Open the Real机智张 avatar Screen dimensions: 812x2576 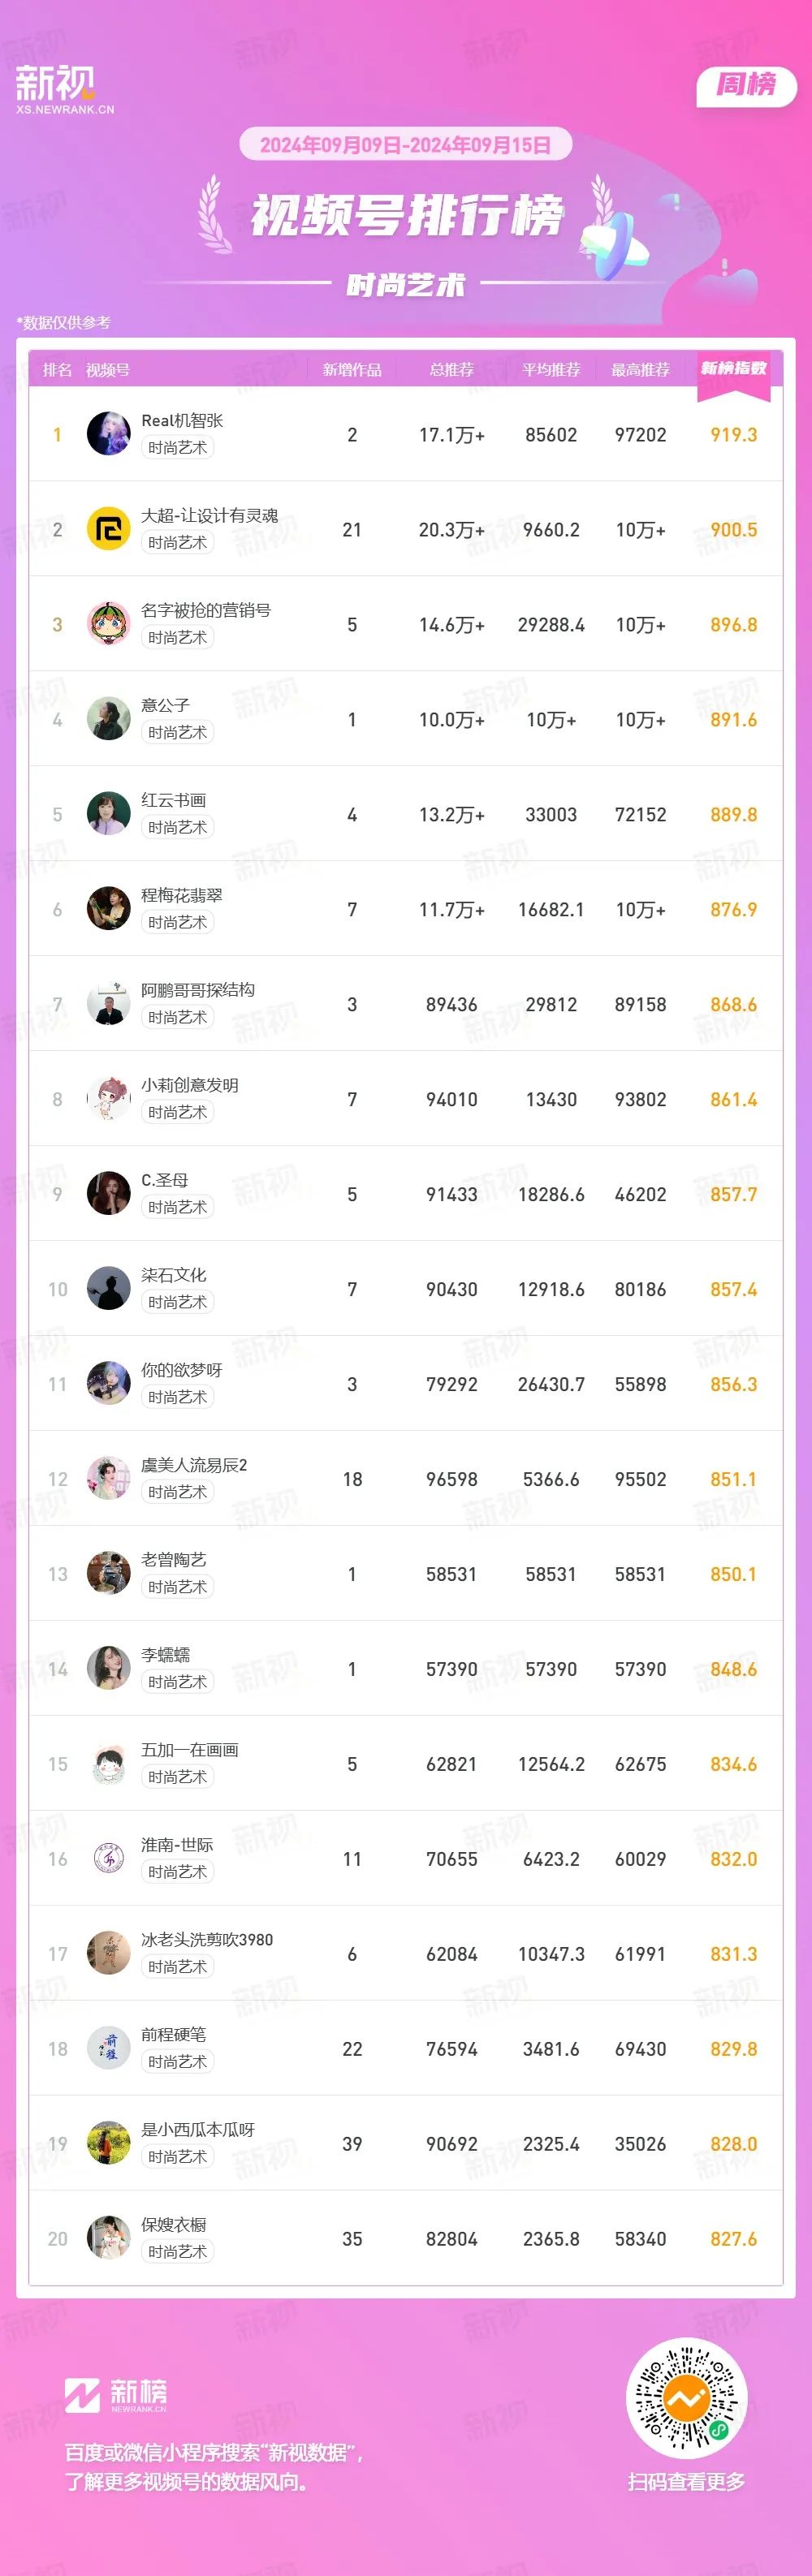(x=109, y=434)
